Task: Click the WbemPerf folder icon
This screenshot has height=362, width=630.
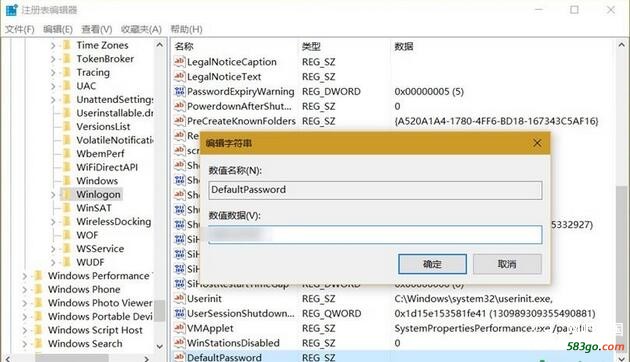Action: [67, 154]
